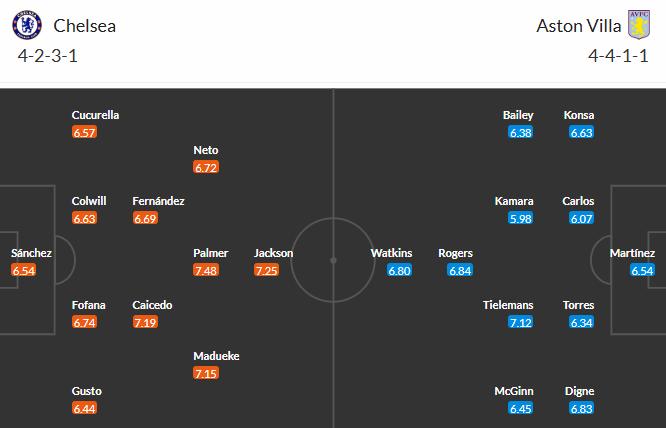Click Neto's 6.72 rating badge
The image size is (666, 428).
point(206,167)
